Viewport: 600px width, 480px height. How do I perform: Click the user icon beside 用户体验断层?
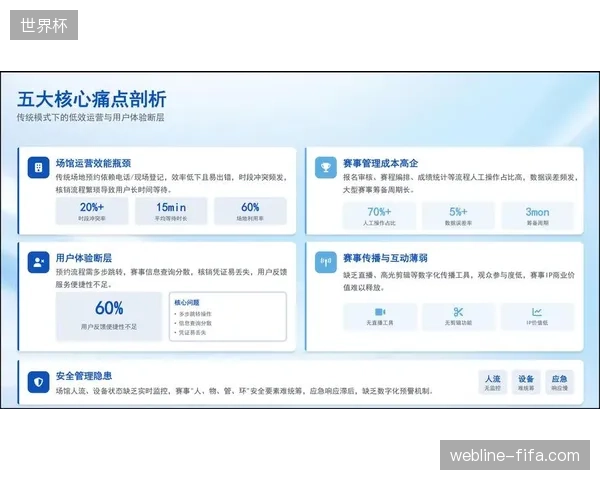coord(38,262)
